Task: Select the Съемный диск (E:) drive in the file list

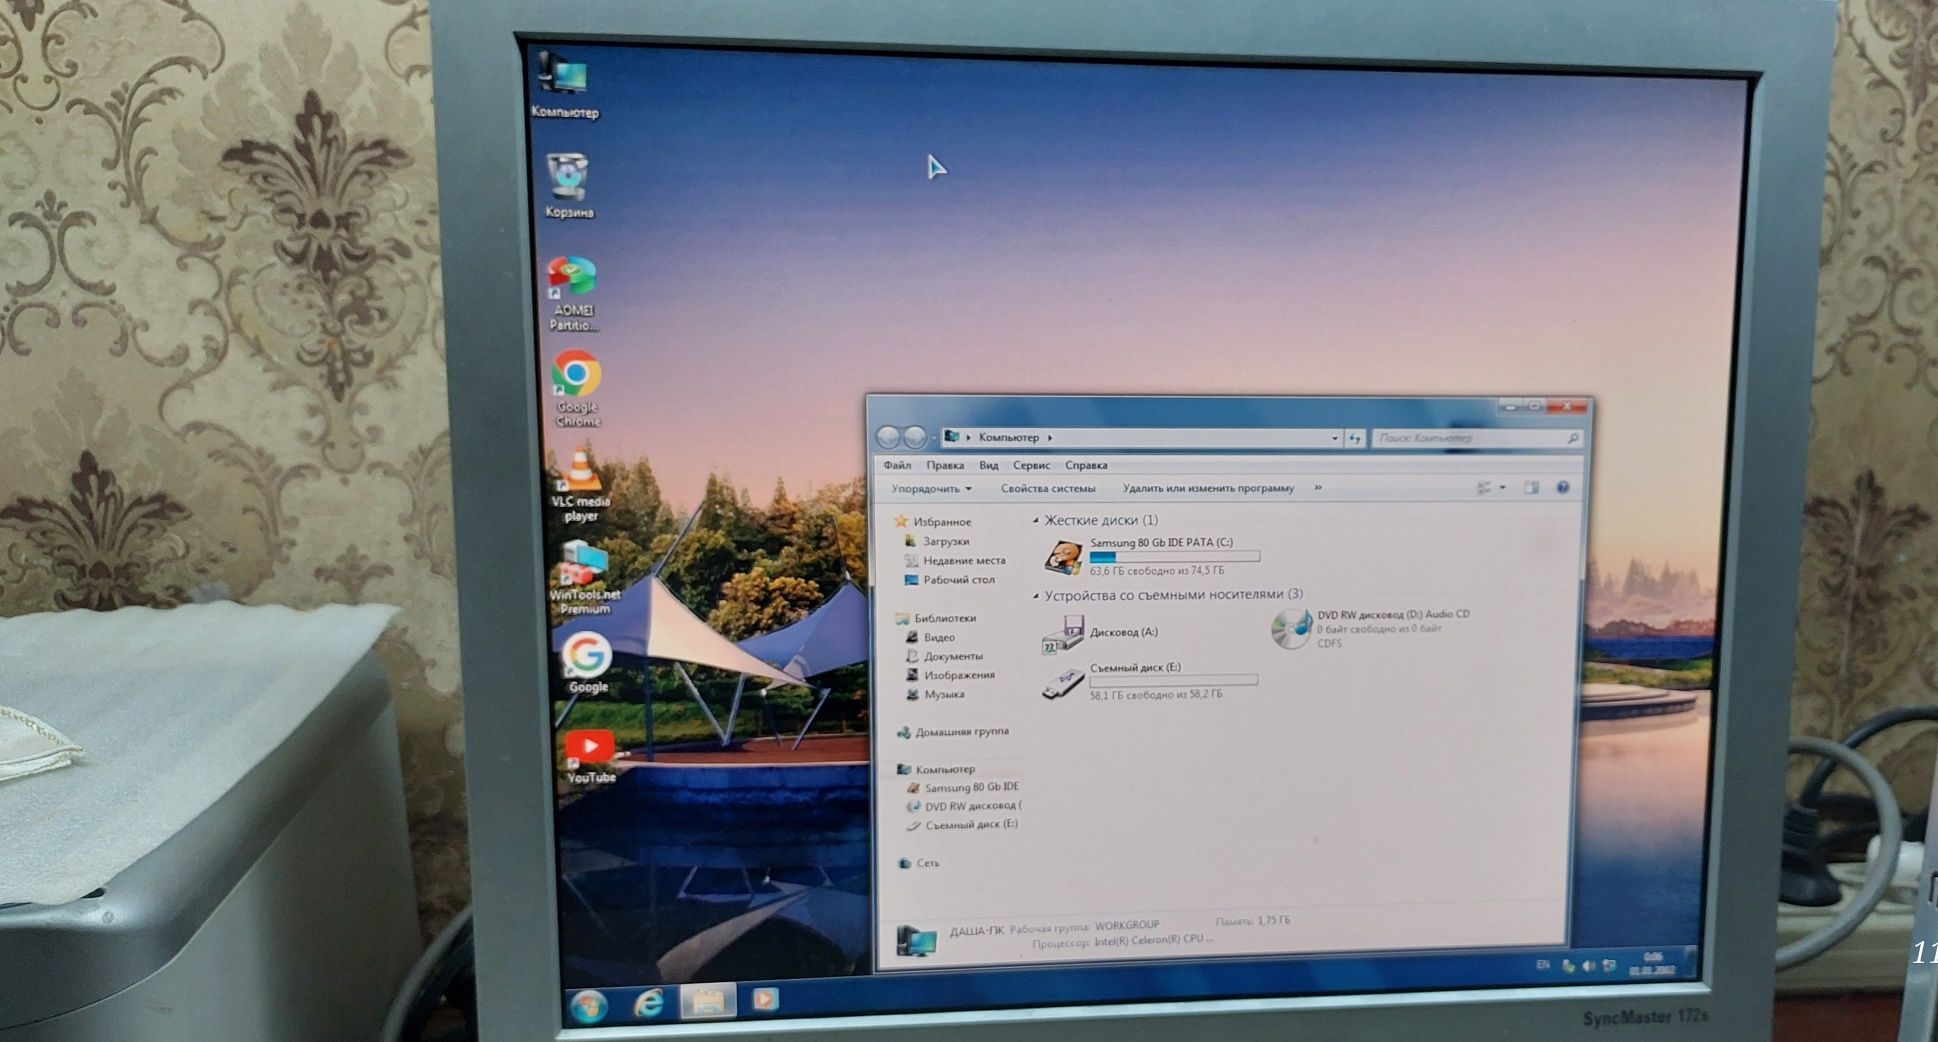Action: [x=1148, y=684]
